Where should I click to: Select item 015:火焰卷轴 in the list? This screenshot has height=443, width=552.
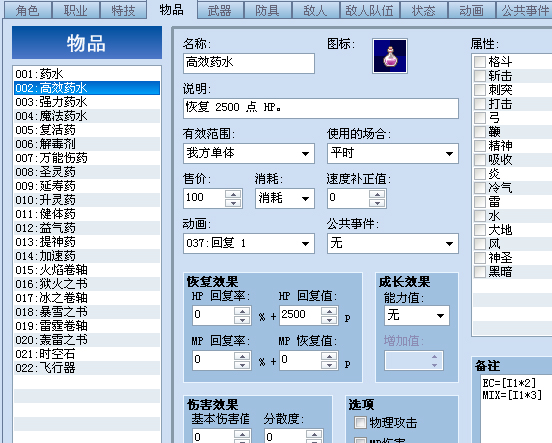[x=87, y=270]
